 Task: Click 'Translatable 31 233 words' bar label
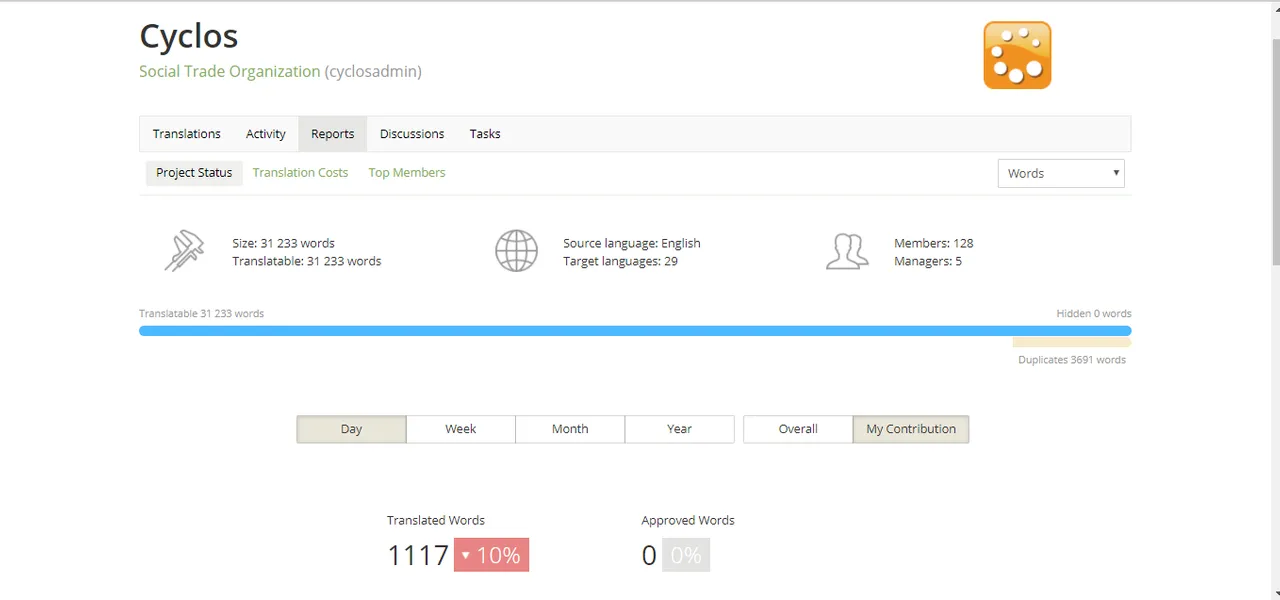[201, 313]
